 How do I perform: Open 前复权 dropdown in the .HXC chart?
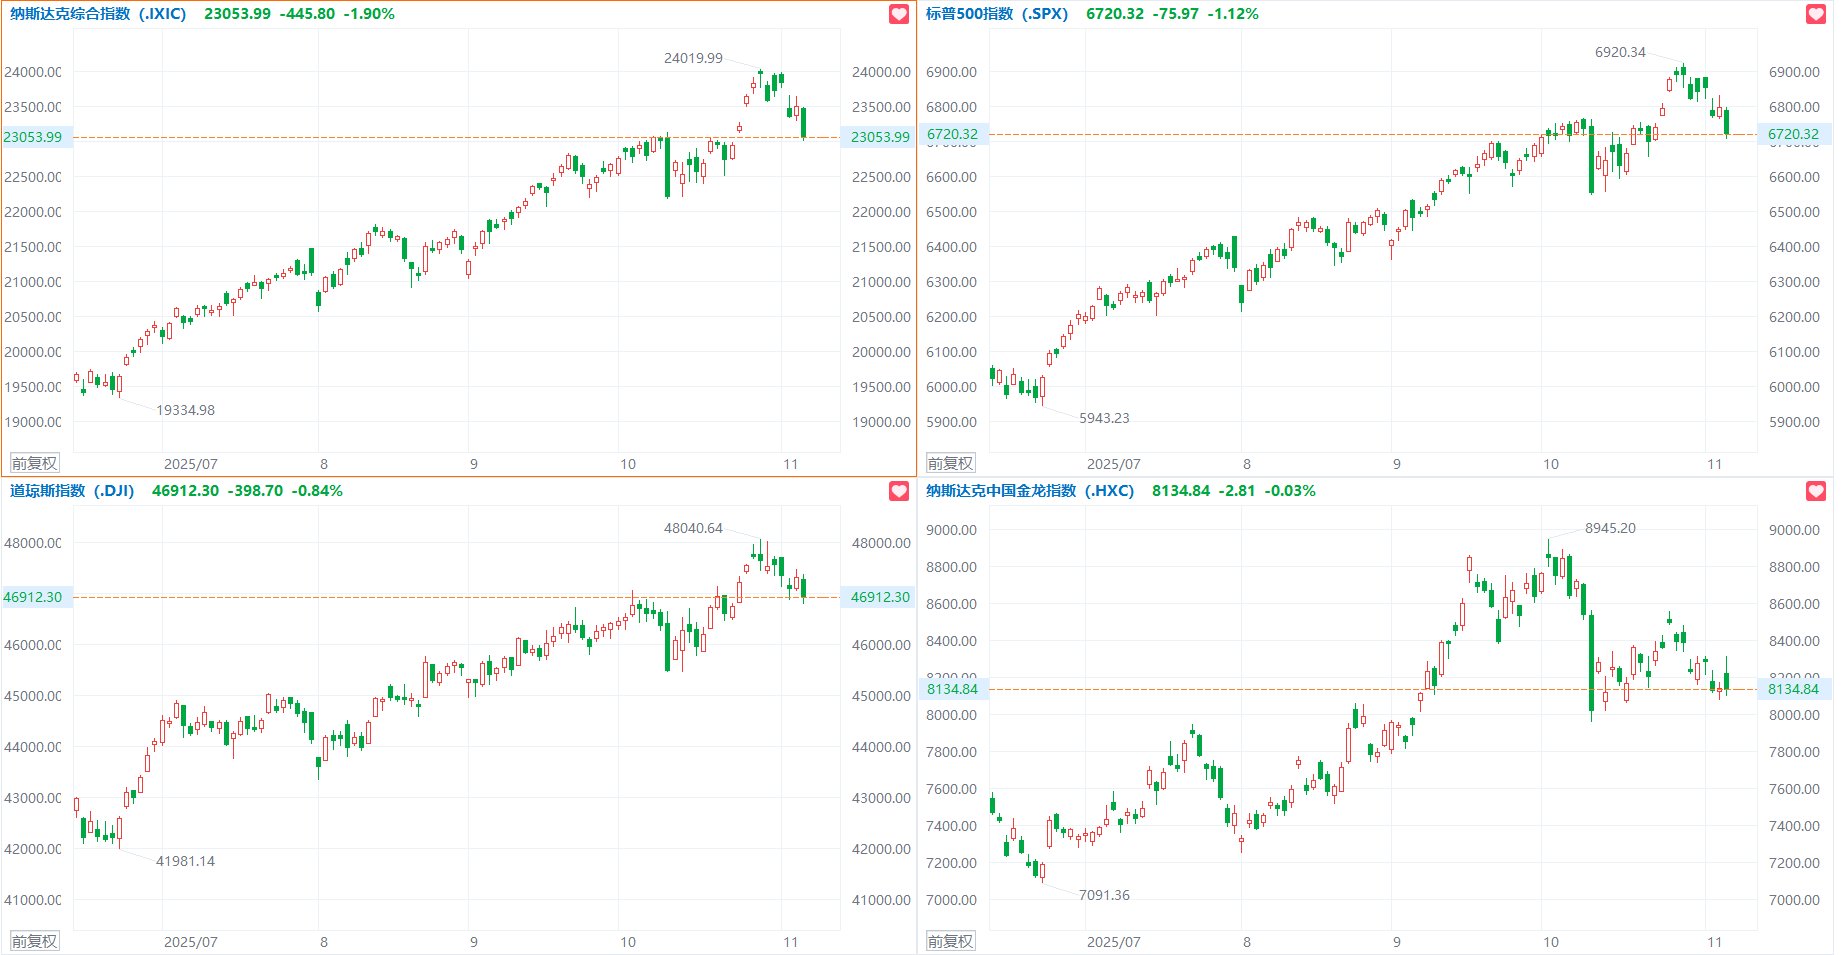click(x=950, y=941)
